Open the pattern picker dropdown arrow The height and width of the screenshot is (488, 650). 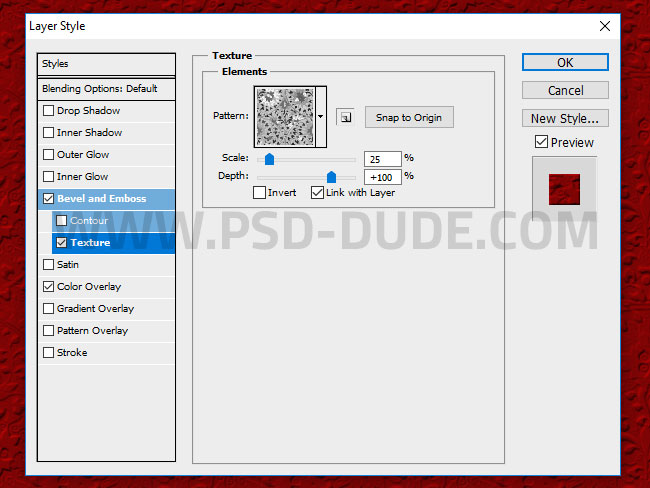pos(321,117)
